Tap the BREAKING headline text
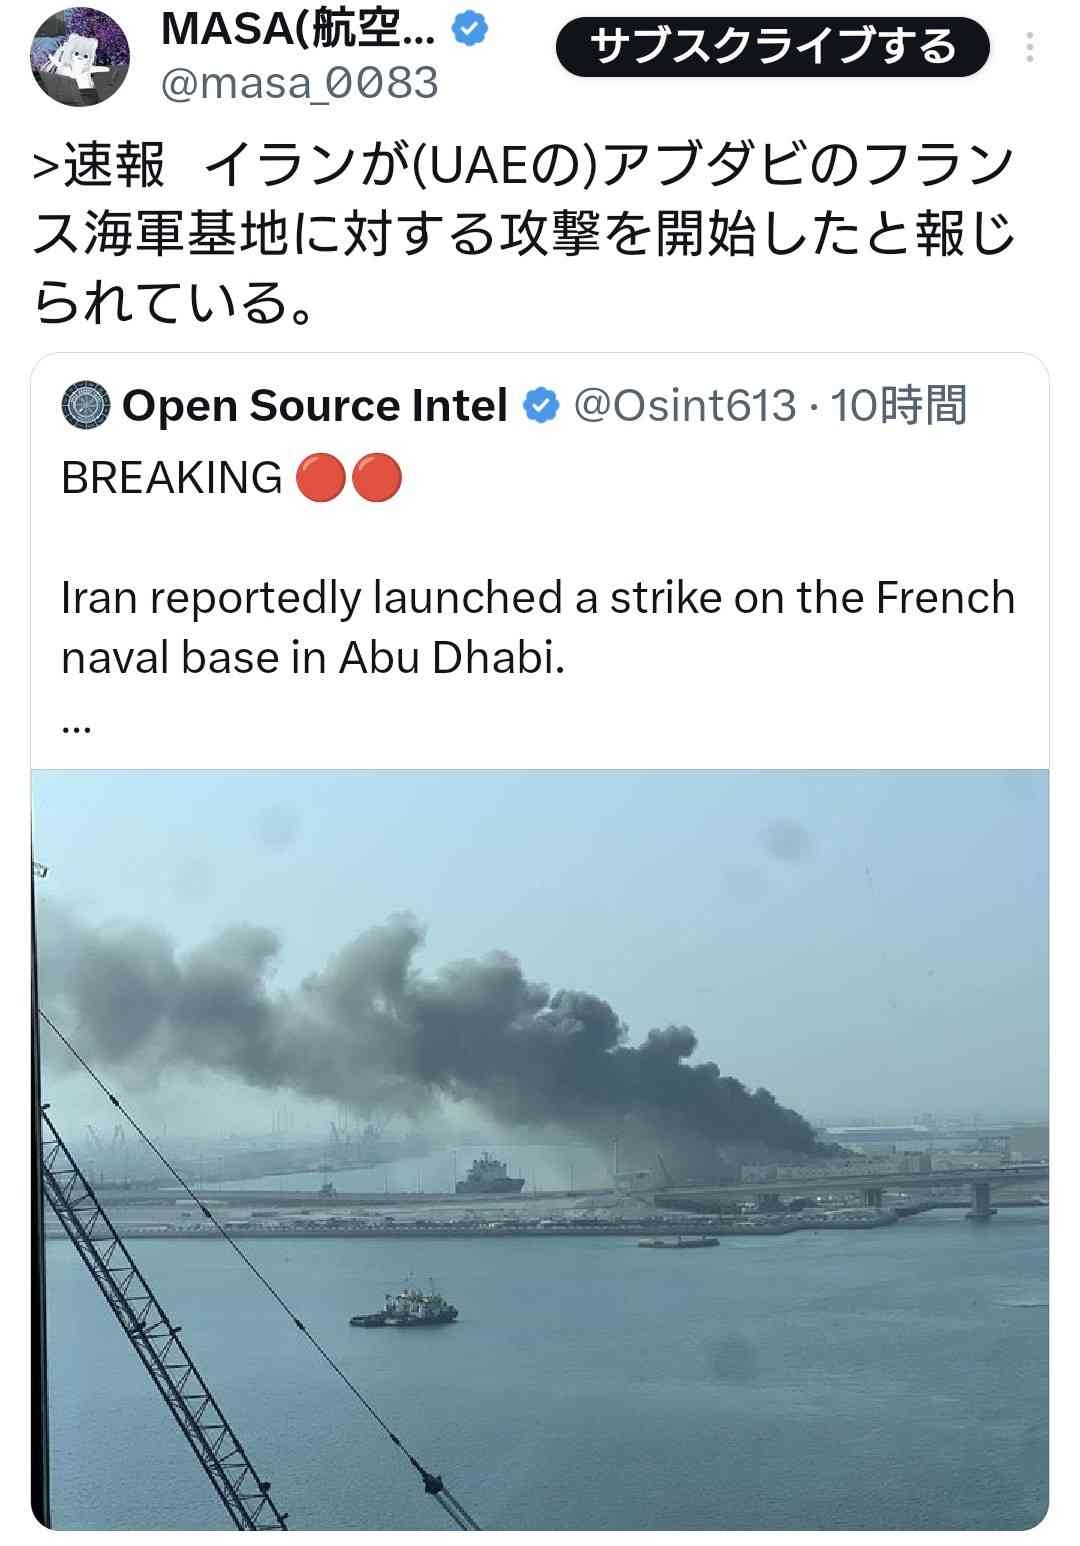This screenshot has height=1546, width=1080. [171, 477]
